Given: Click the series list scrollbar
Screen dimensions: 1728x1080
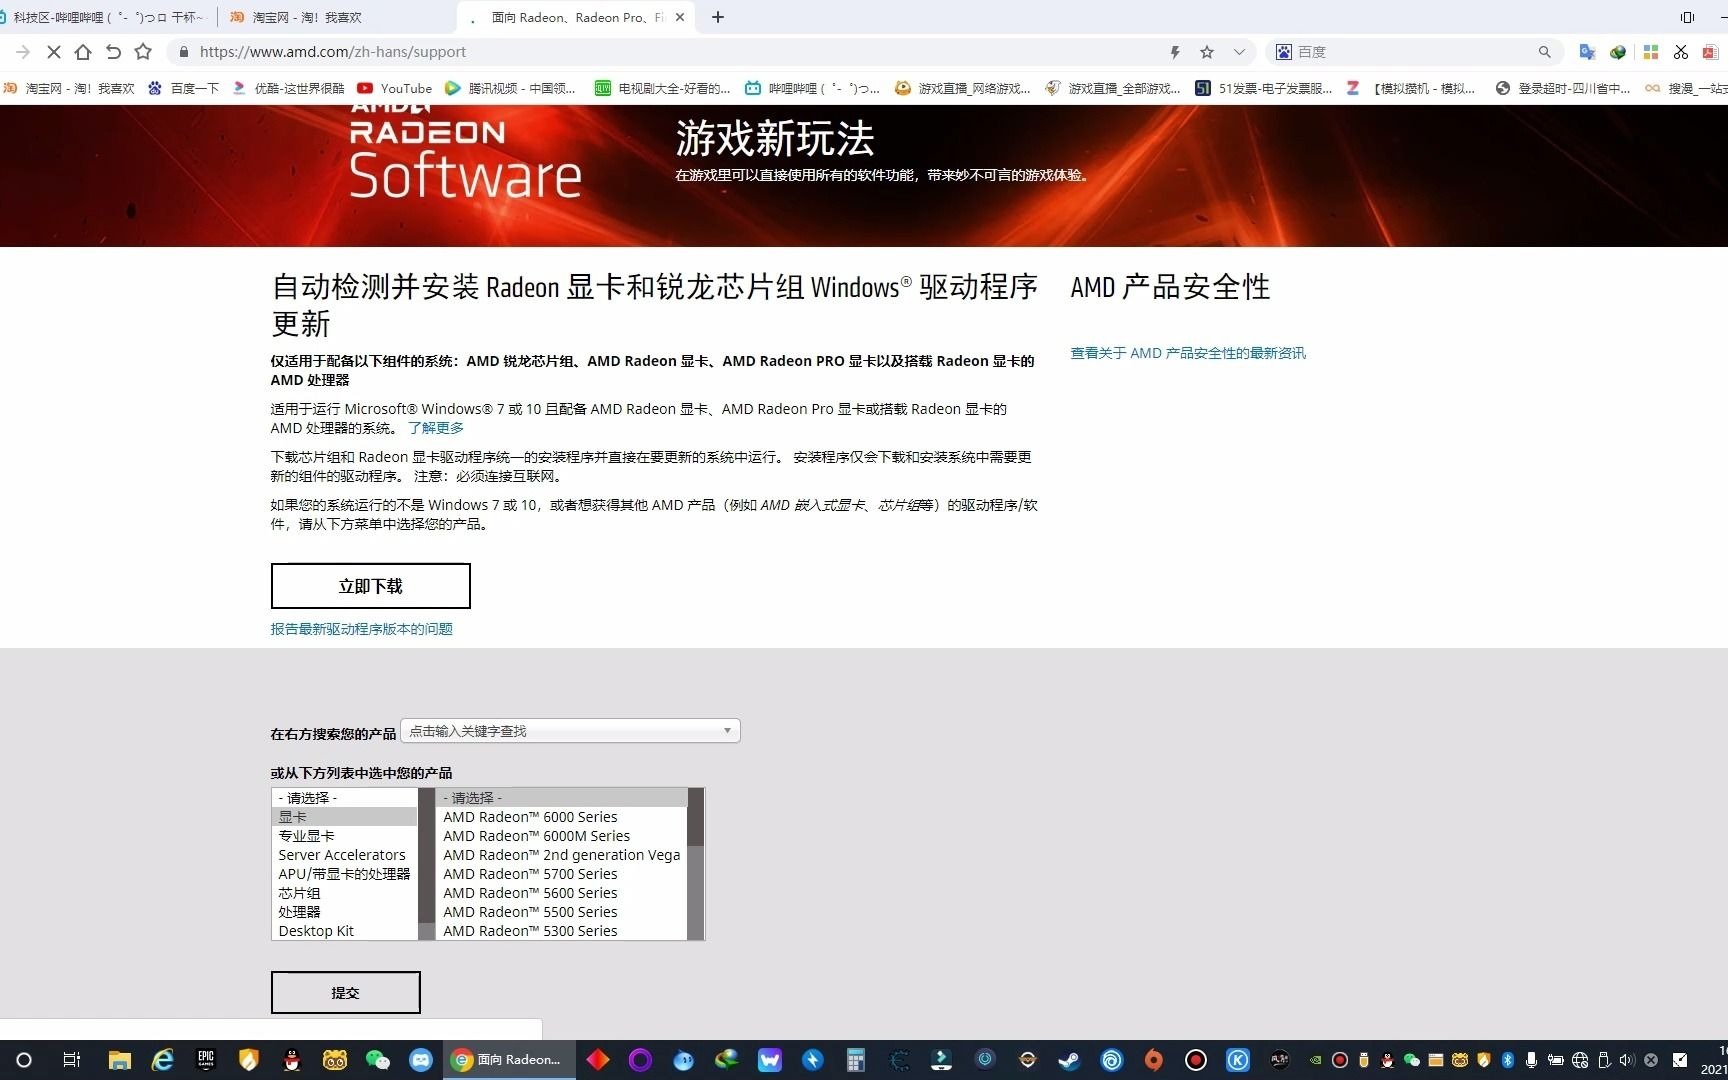Looking at the screenshot, I should click(x=696, y=864).
